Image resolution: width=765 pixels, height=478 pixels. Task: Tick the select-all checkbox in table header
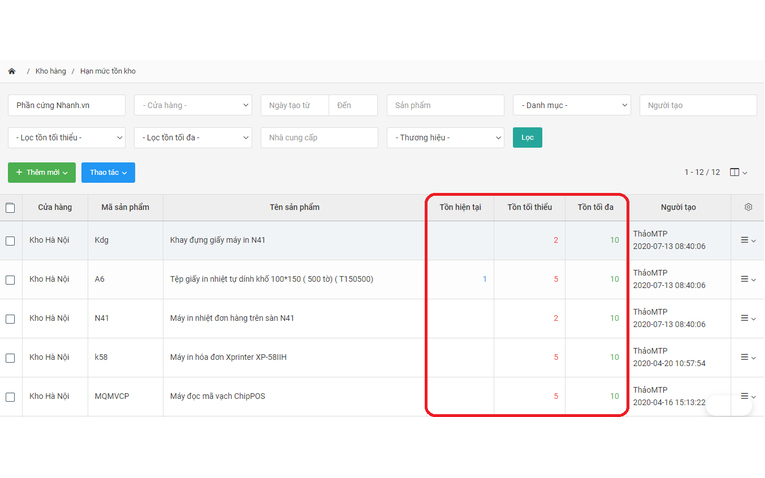10,208
